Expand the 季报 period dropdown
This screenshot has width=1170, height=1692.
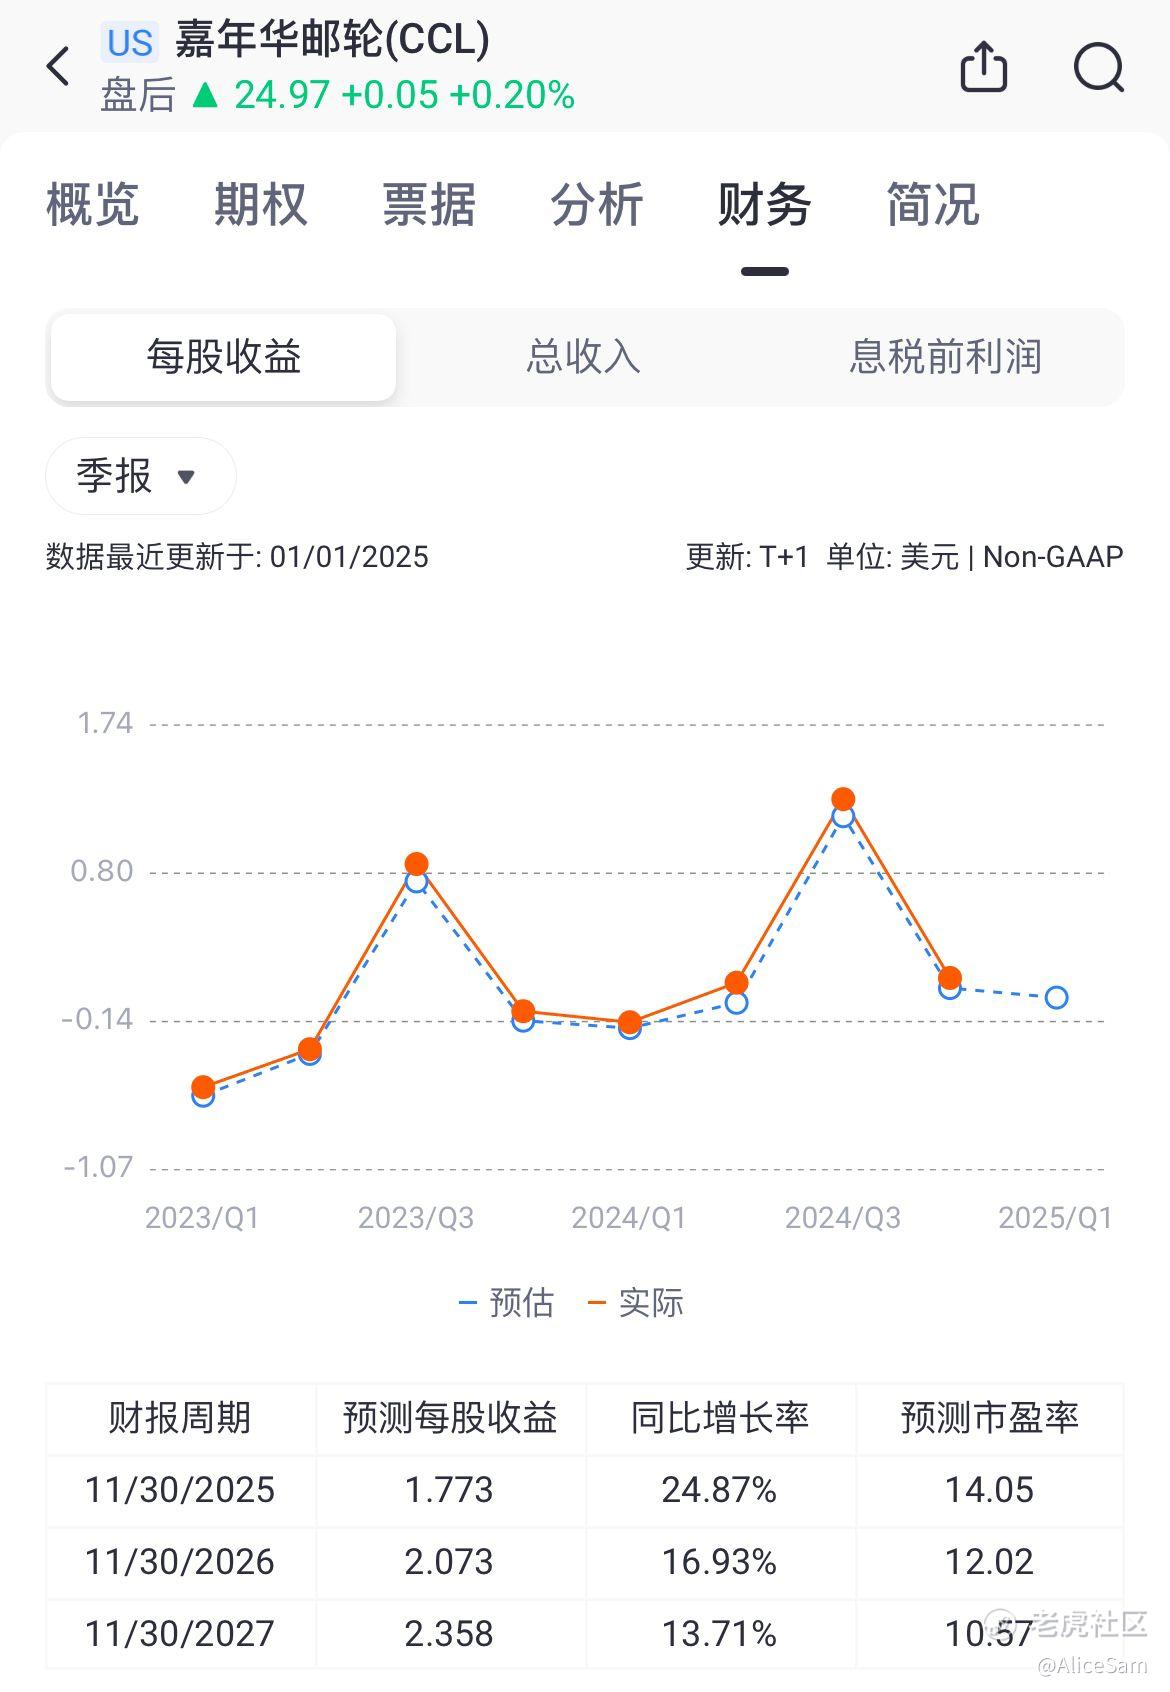tap(141, 476)
